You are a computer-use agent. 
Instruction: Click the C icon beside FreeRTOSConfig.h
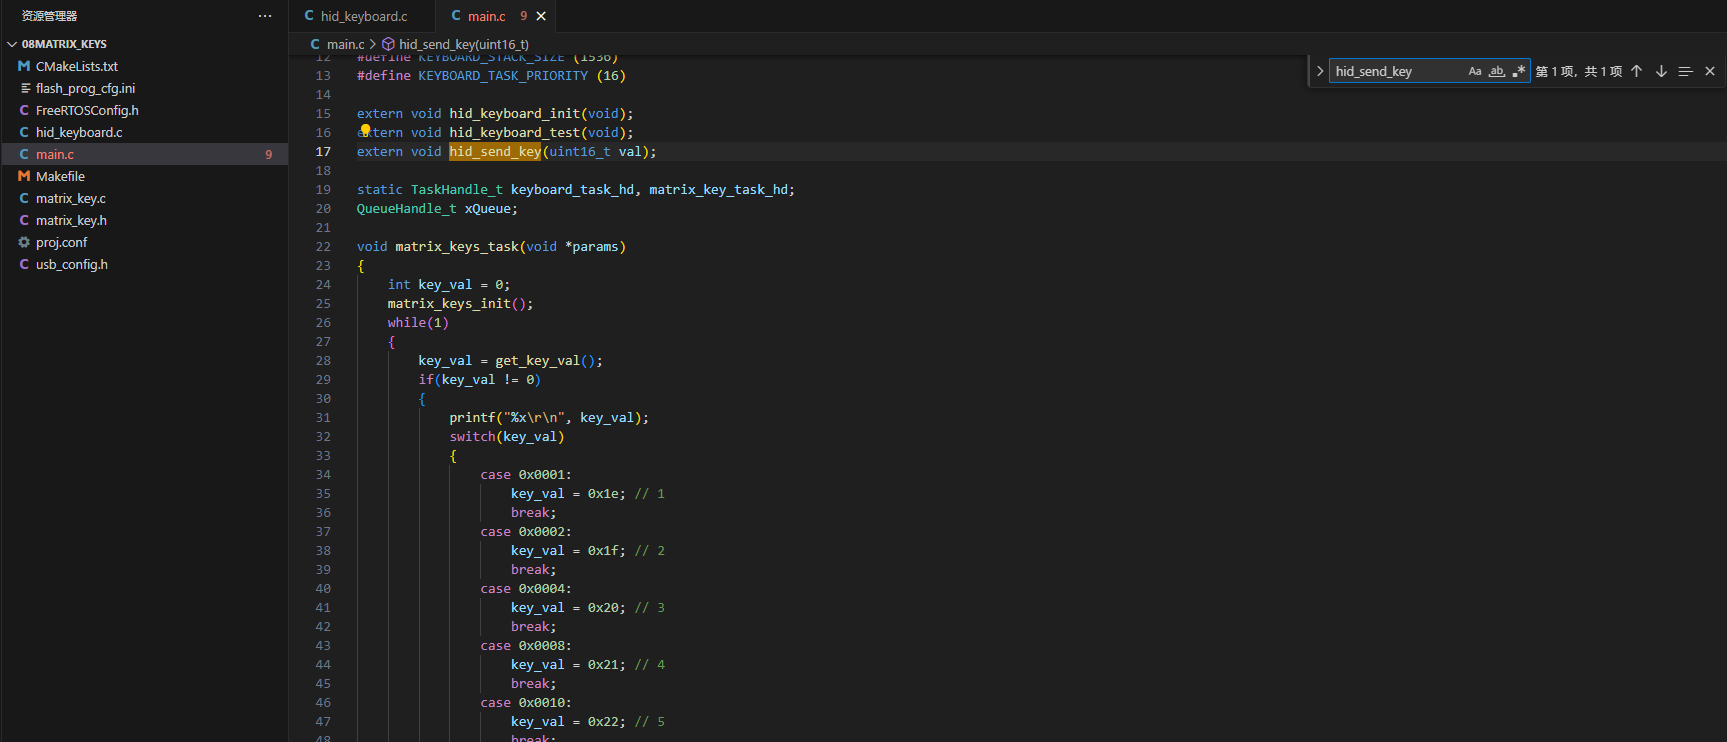[24, 110]
